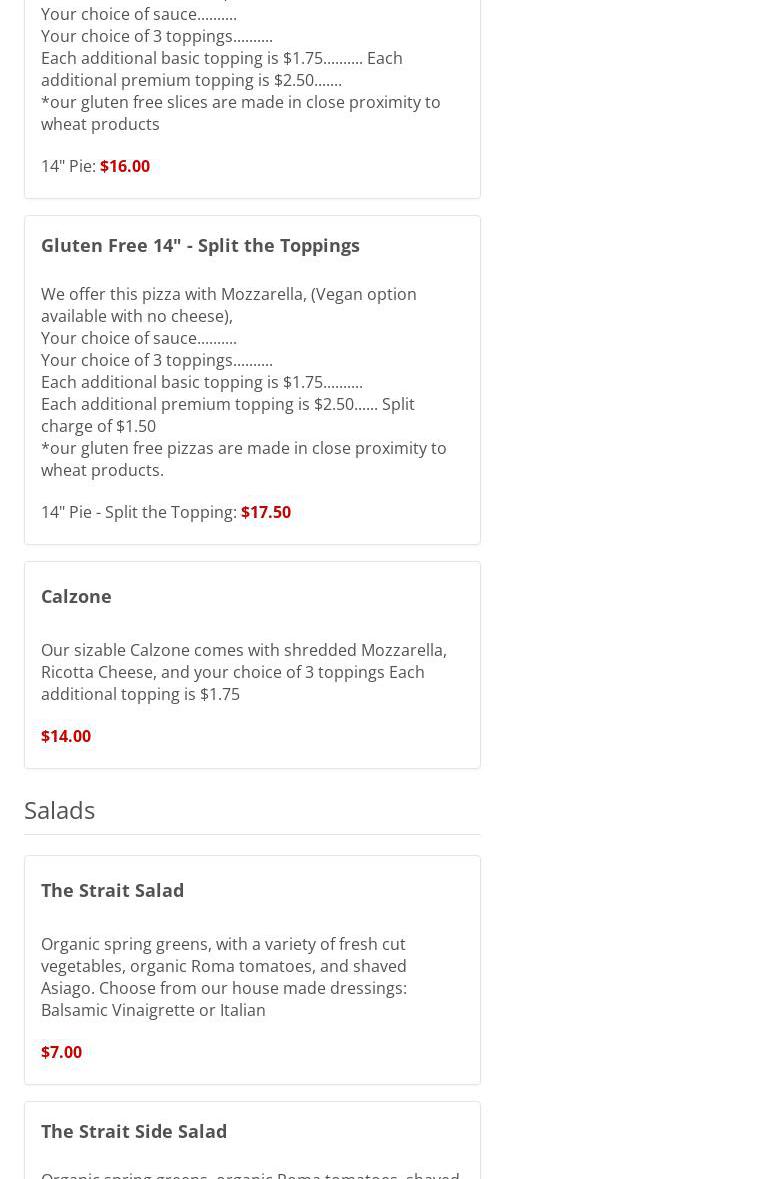Select The Strait Side Salad title
This screenshot has width=770, height=1179.
pos(134,1131)
